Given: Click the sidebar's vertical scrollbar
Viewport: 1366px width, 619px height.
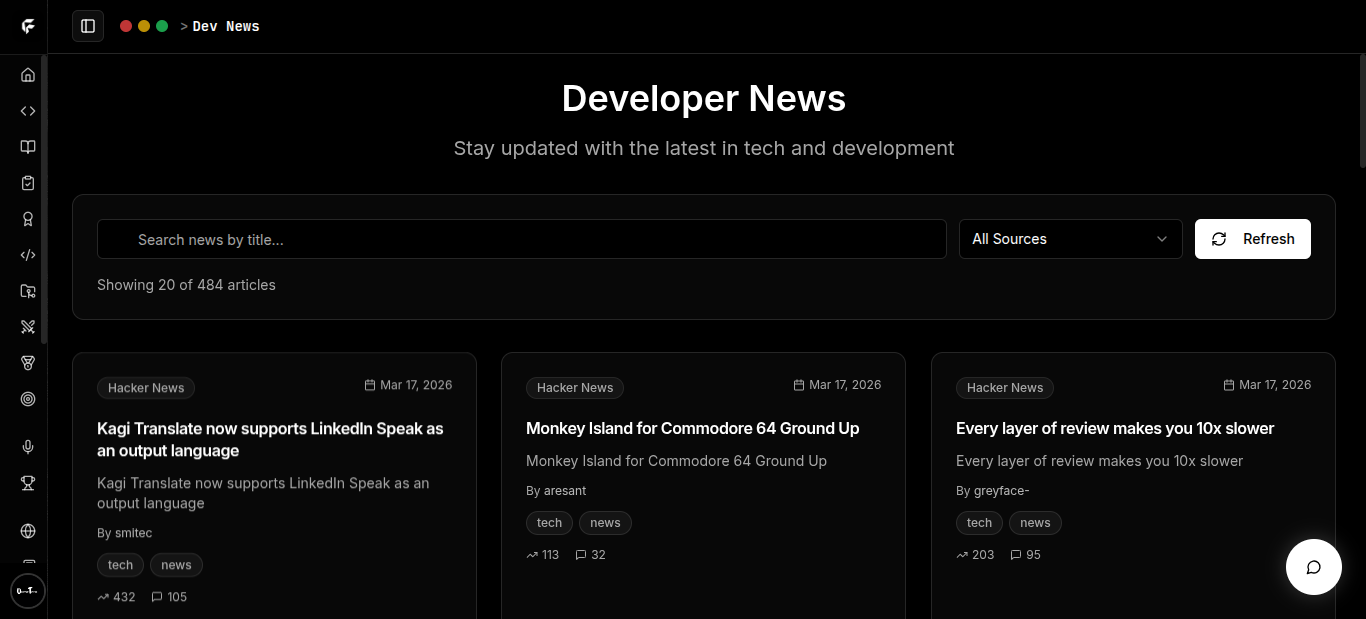Looking at the screenshot, I should (x=44, y=200).
